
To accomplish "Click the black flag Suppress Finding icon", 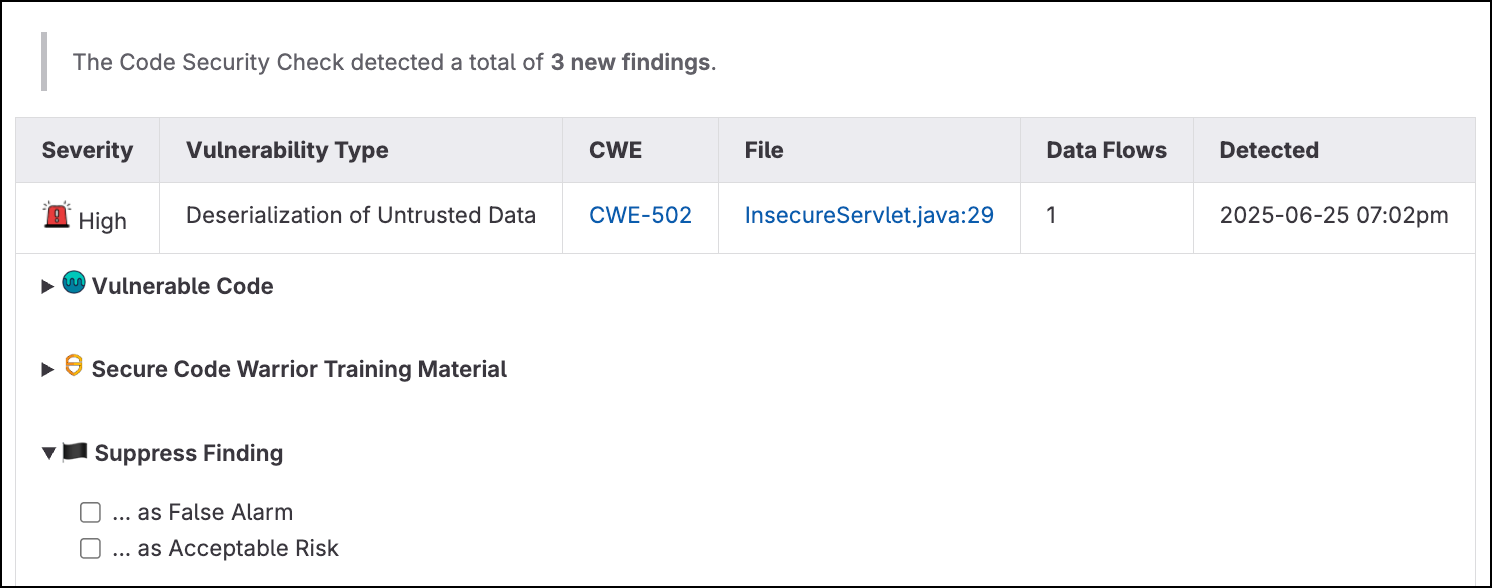I will 75,452.
